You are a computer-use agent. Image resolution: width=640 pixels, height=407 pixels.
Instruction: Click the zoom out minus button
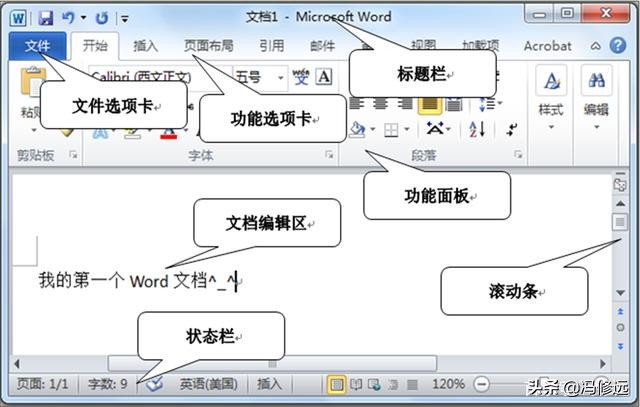482,384
